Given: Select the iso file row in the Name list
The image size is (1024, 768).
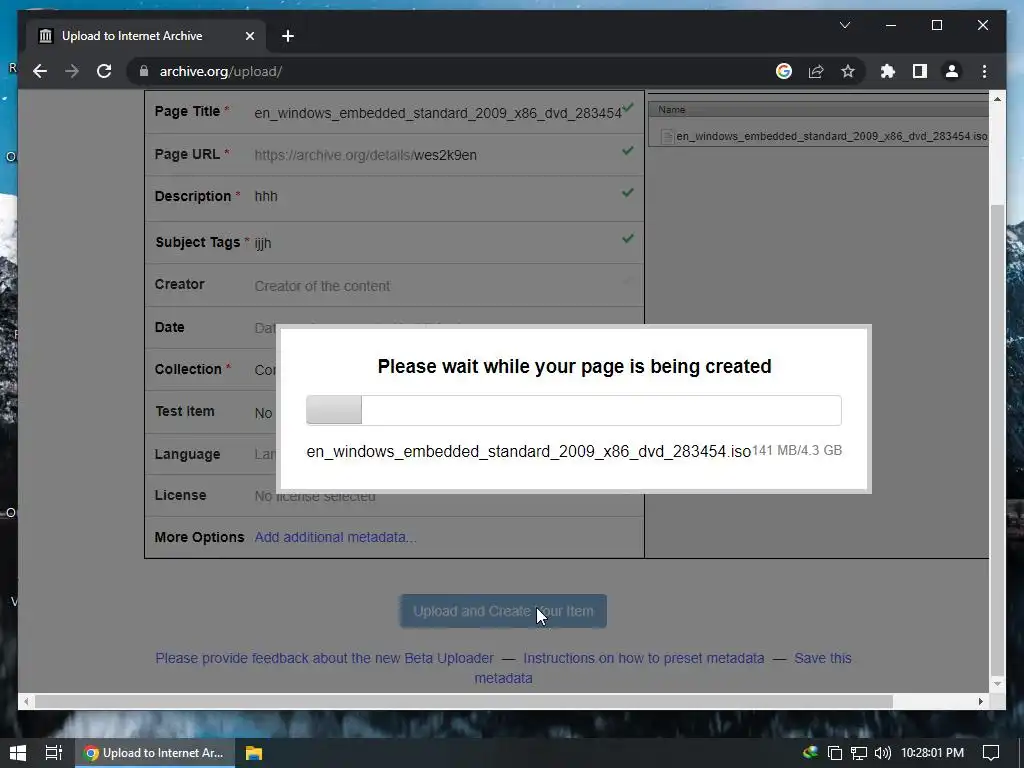Looking at the screenshot, I should 818,136.
